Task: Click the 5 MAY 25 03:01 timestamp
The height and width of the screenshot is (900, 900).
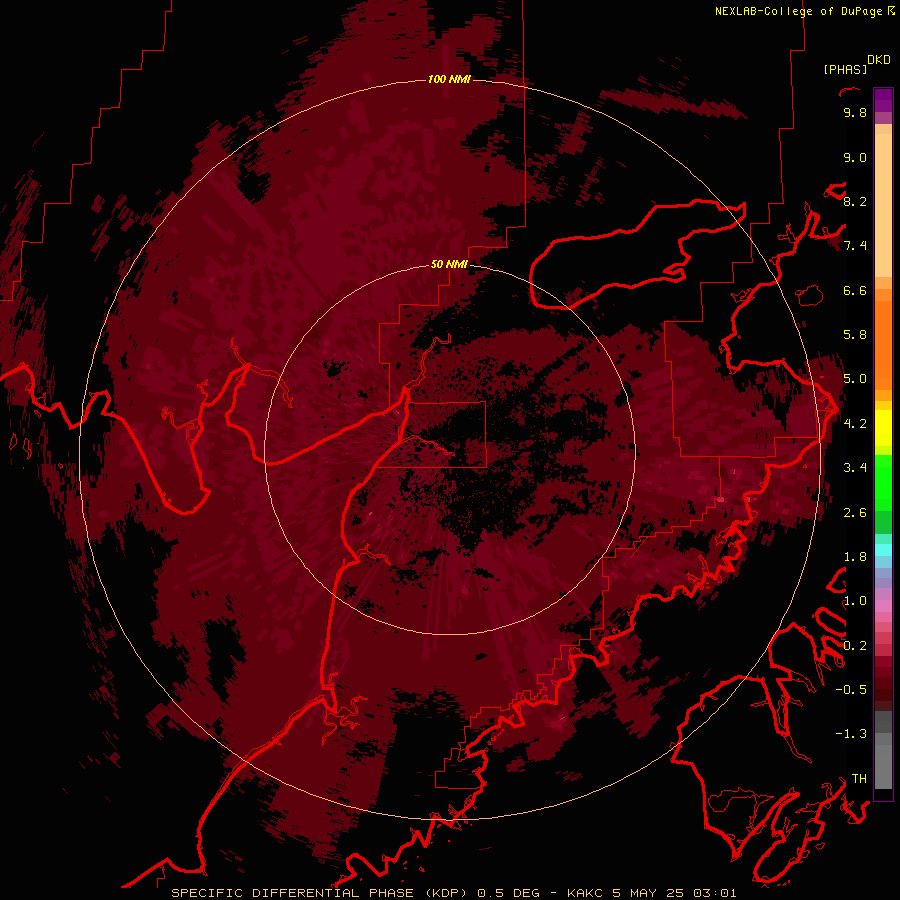Action: point(676,893)
